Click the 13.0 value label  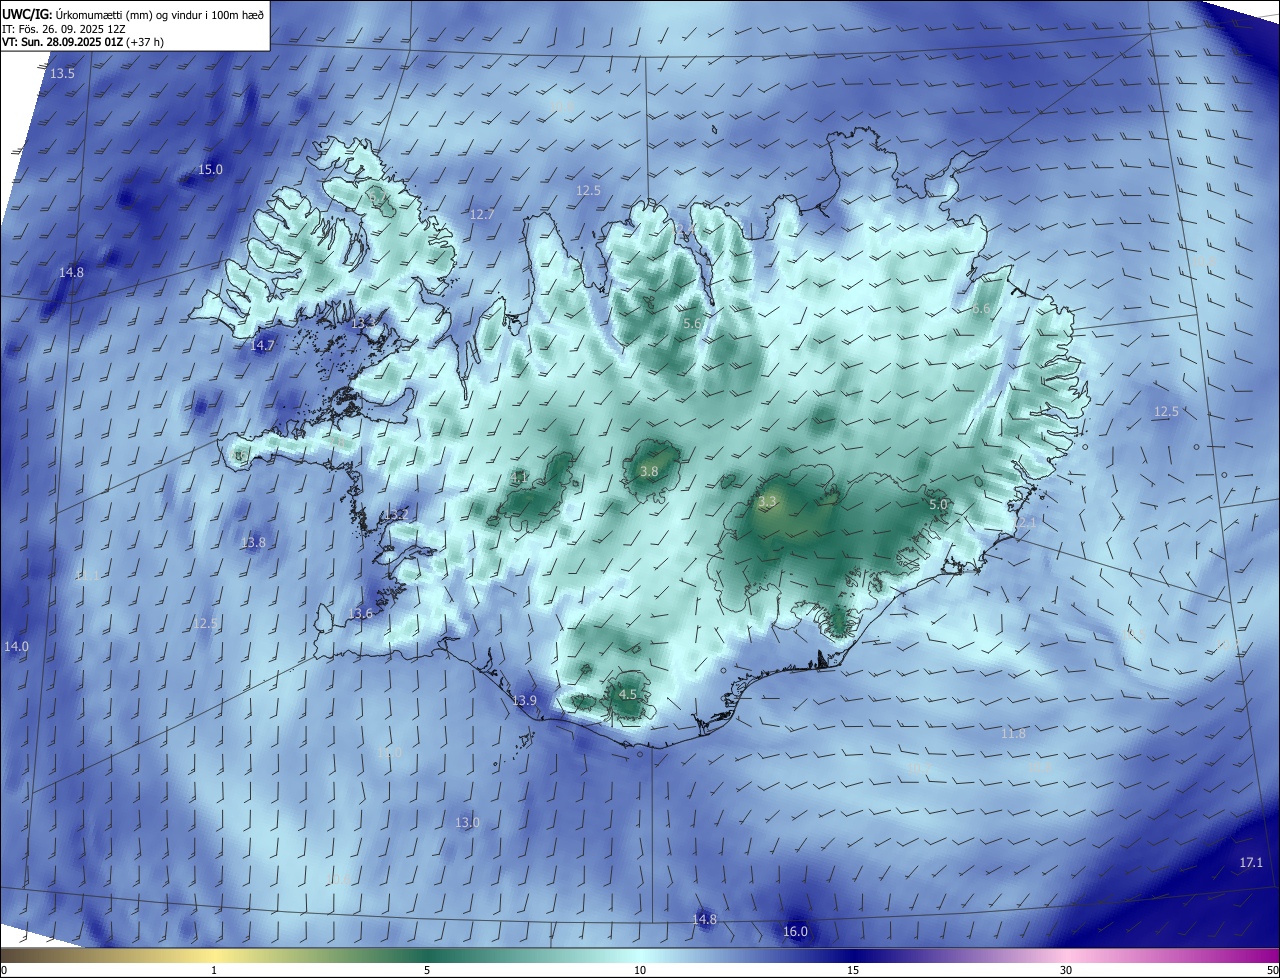tap(468, 823)
